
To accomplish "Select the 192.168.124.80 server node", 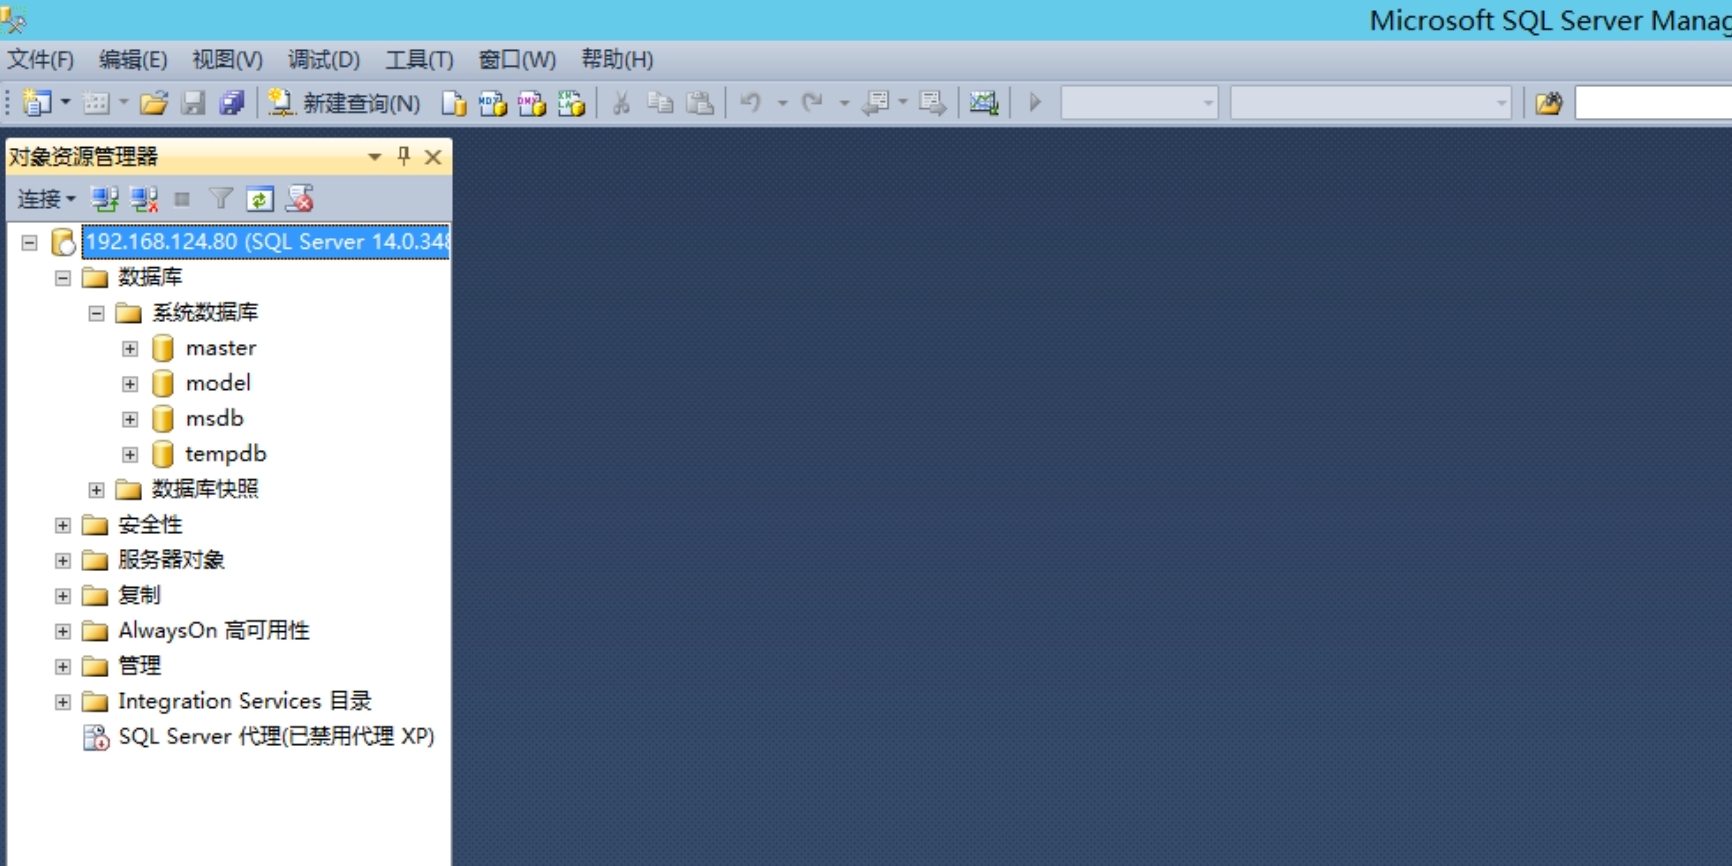I will tap(266, 242).
